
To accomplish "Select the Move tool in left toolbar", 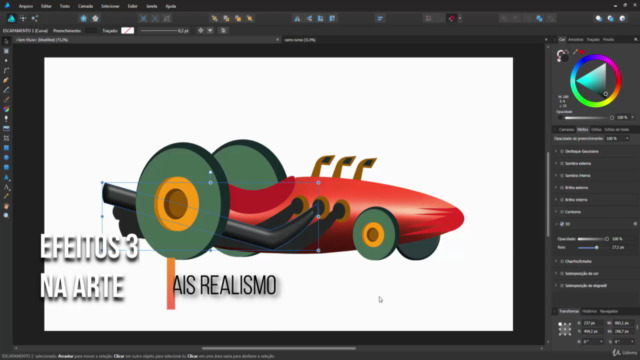I will (x=6, y=41).
